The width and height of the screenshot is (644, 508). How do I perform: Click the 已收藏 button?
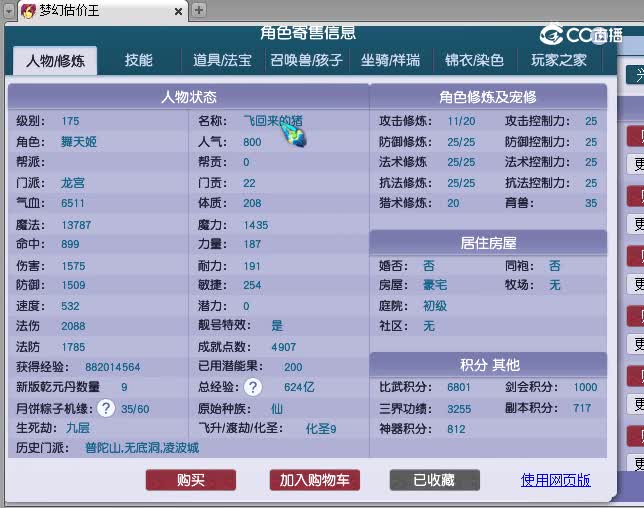click(435, 480)
